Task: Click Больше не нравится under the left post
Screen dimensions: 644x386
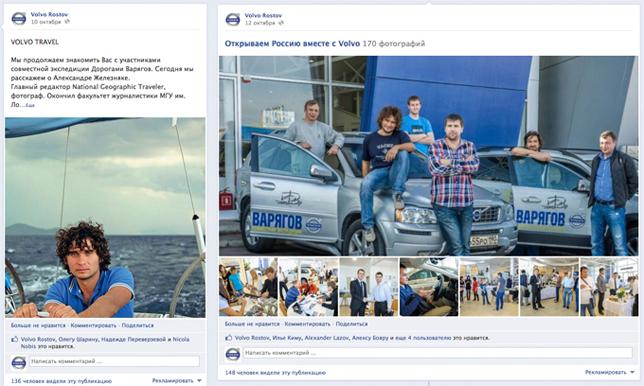Action: 38,325
